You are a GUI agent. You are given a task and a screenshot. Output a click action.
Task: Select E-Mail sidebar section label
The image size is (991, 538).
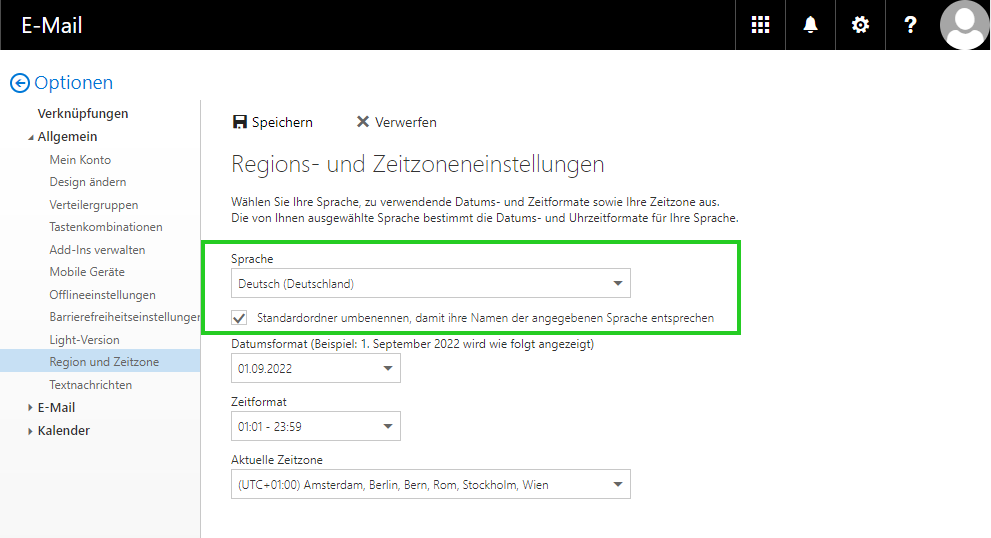tap(56, 408)
